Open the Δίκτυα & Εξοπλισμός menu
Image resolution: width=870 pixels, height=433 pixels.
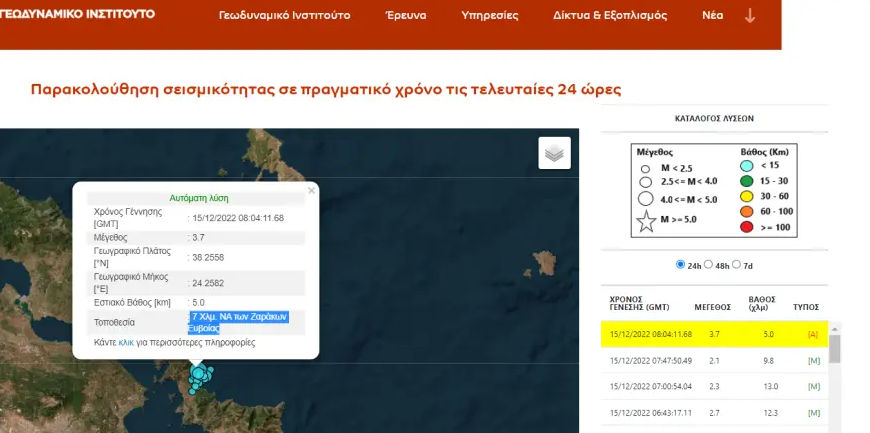609,16
